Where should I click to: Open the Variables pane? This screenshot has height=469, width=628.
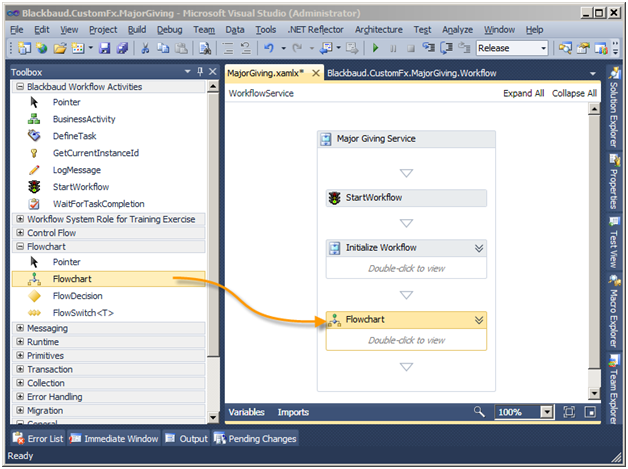pyautogui.click(x=247, y=412)
